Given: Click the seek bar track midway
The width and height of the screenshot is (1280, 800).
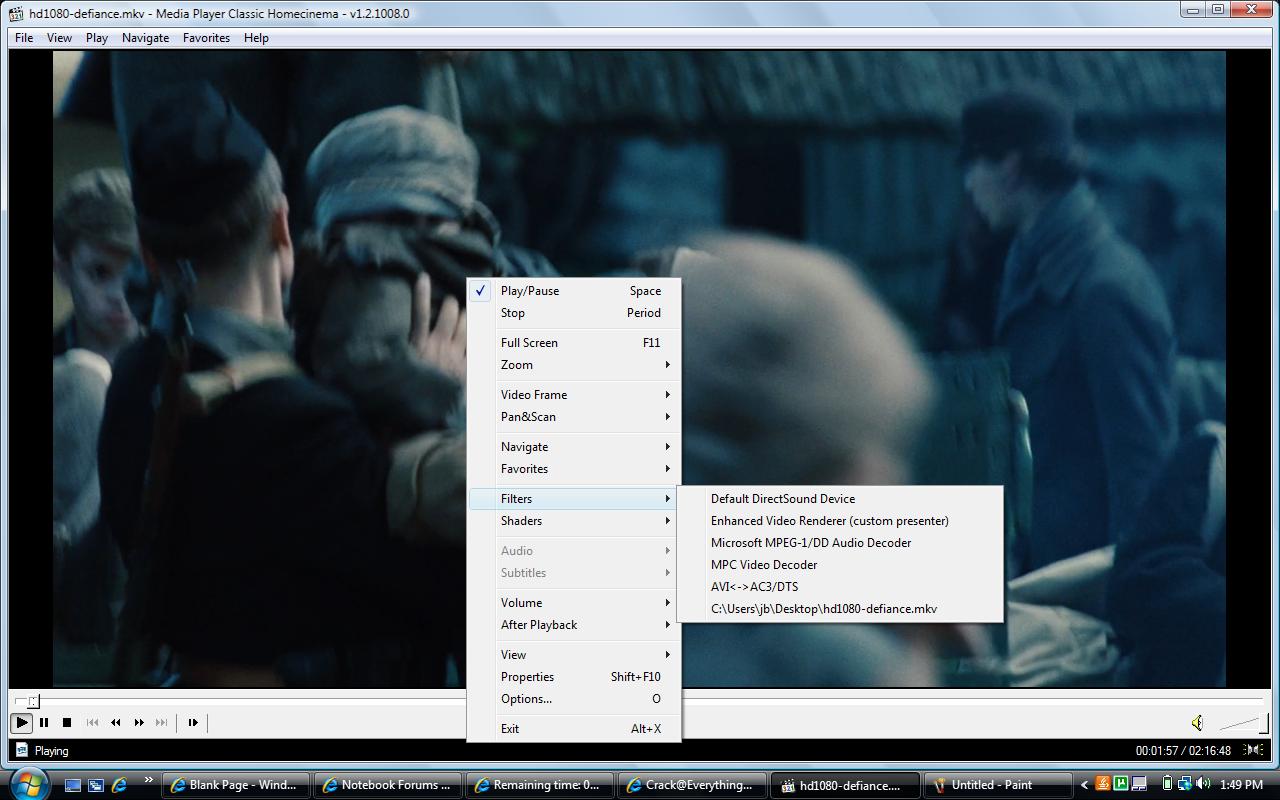Looking at the screenshot, I should pos(640,701).
